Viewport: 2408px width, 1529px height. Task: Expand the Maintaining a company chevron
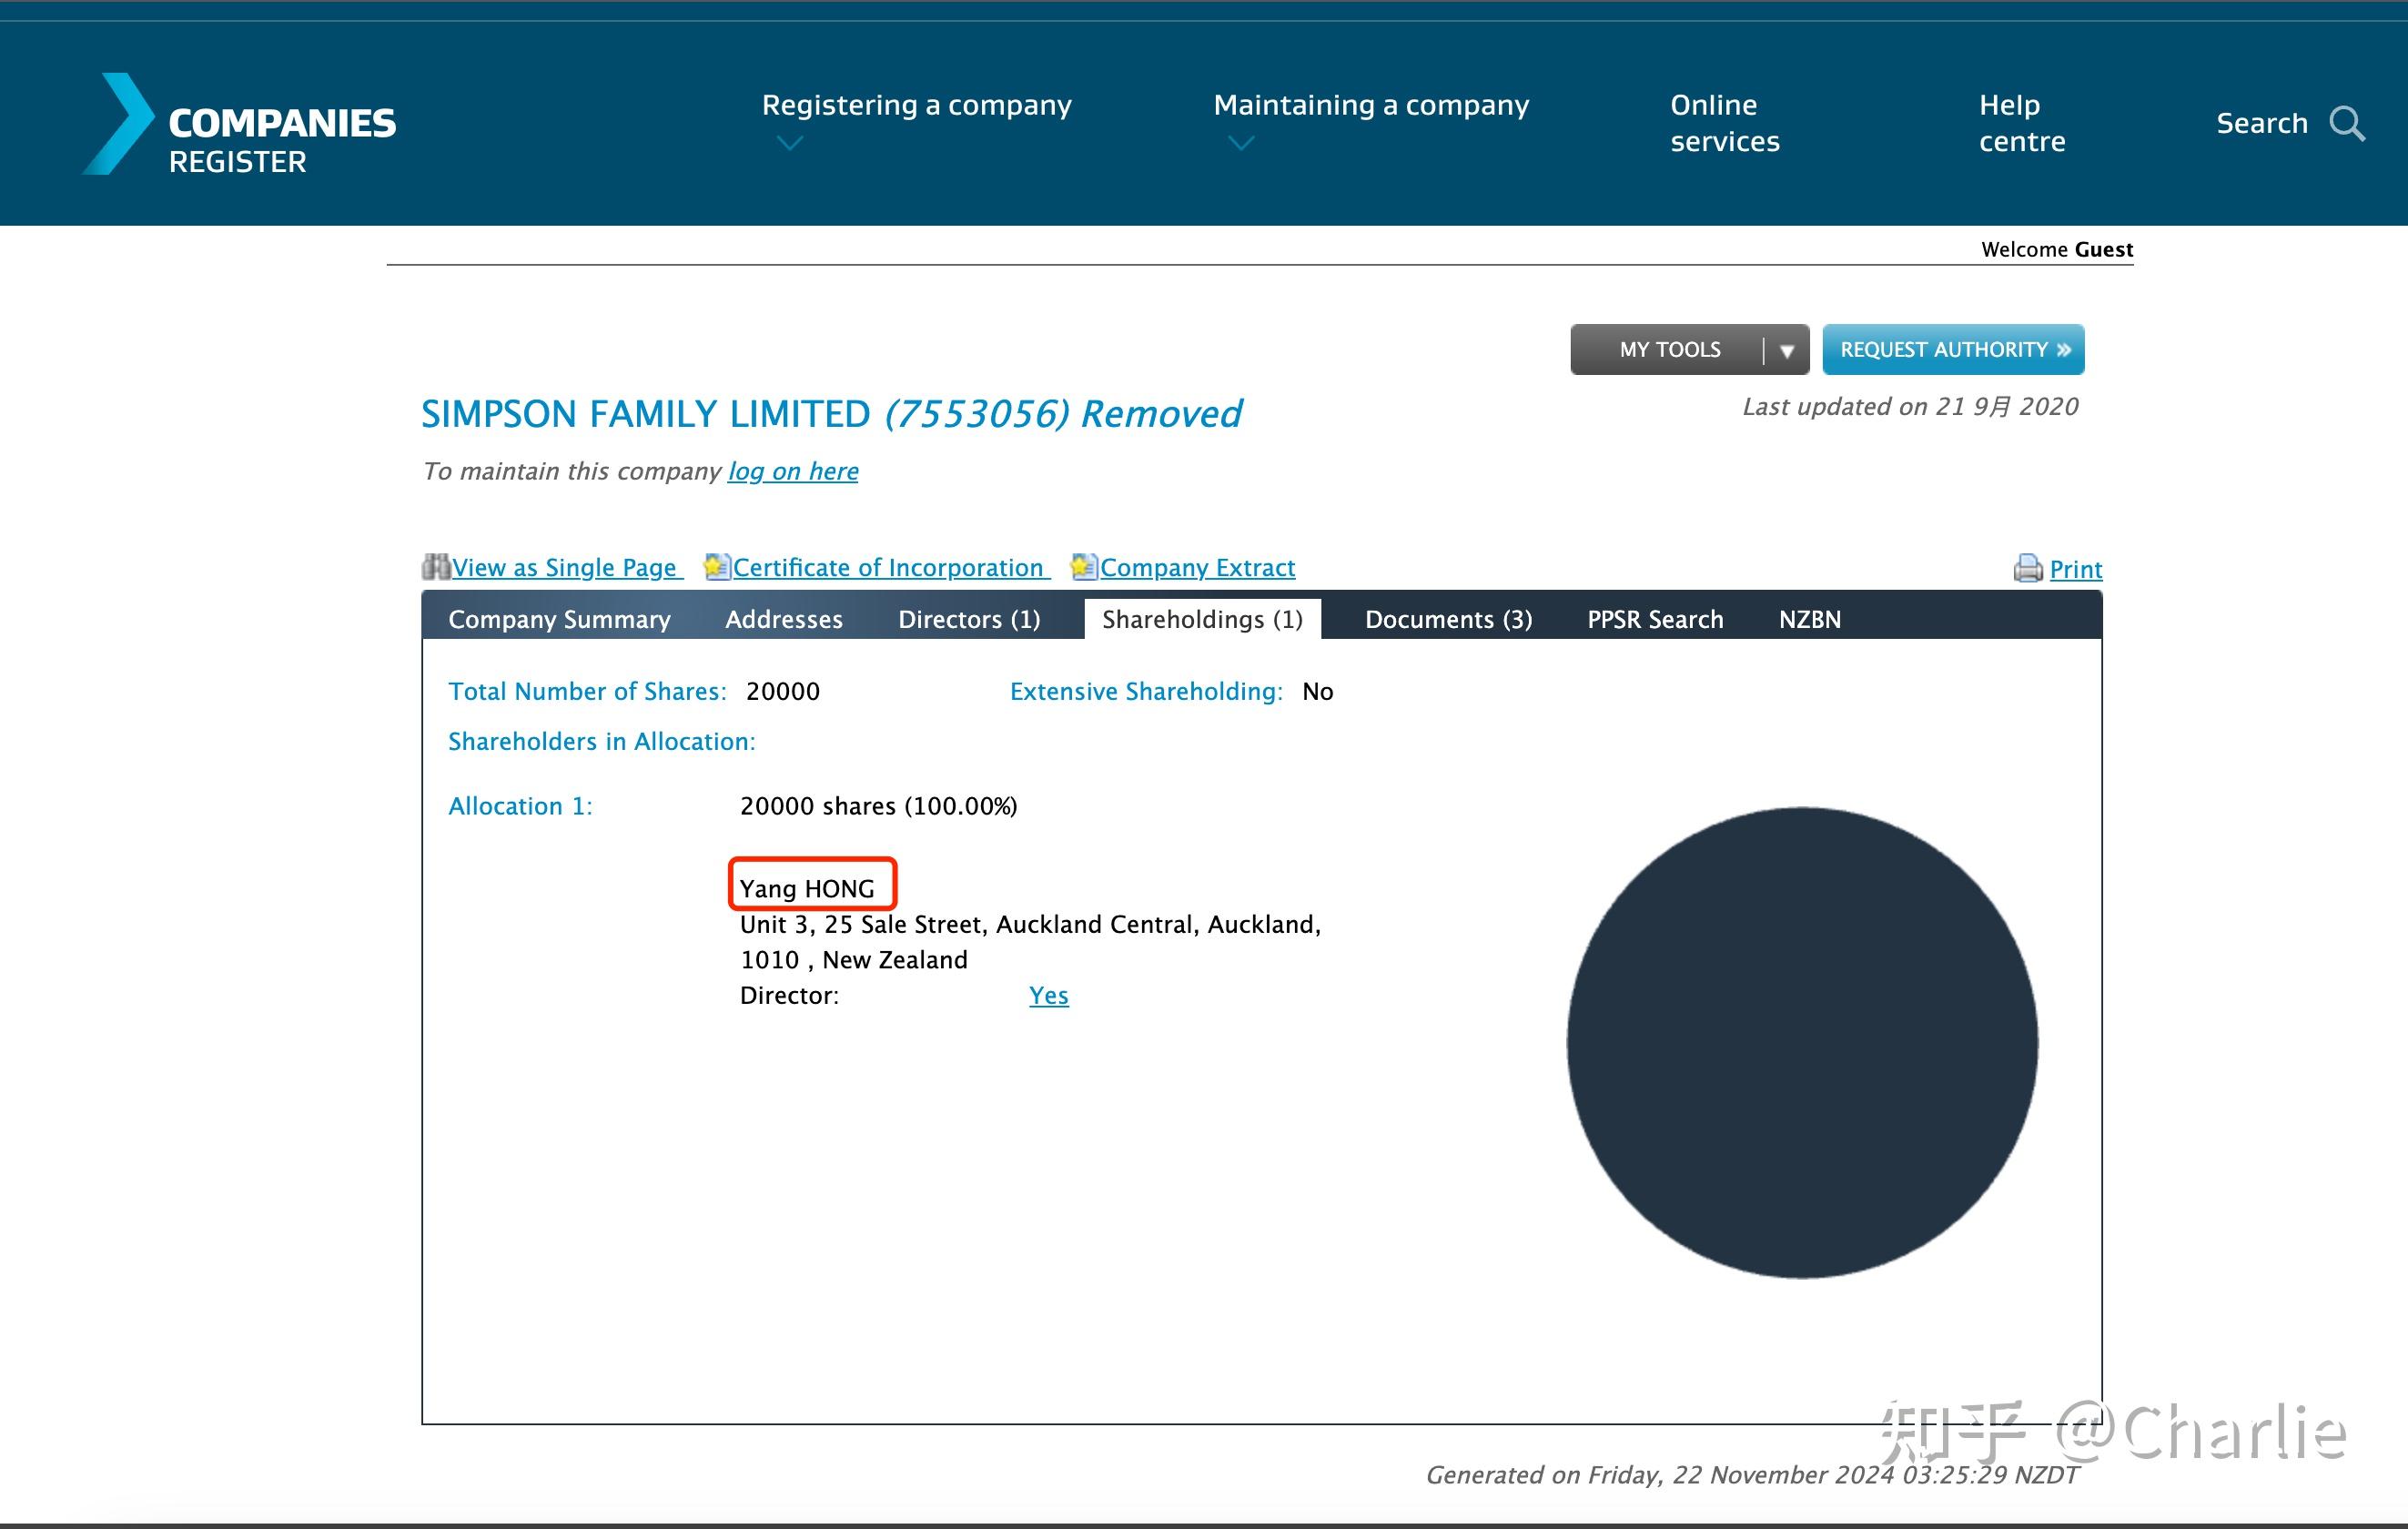[x=1240, y=144]
